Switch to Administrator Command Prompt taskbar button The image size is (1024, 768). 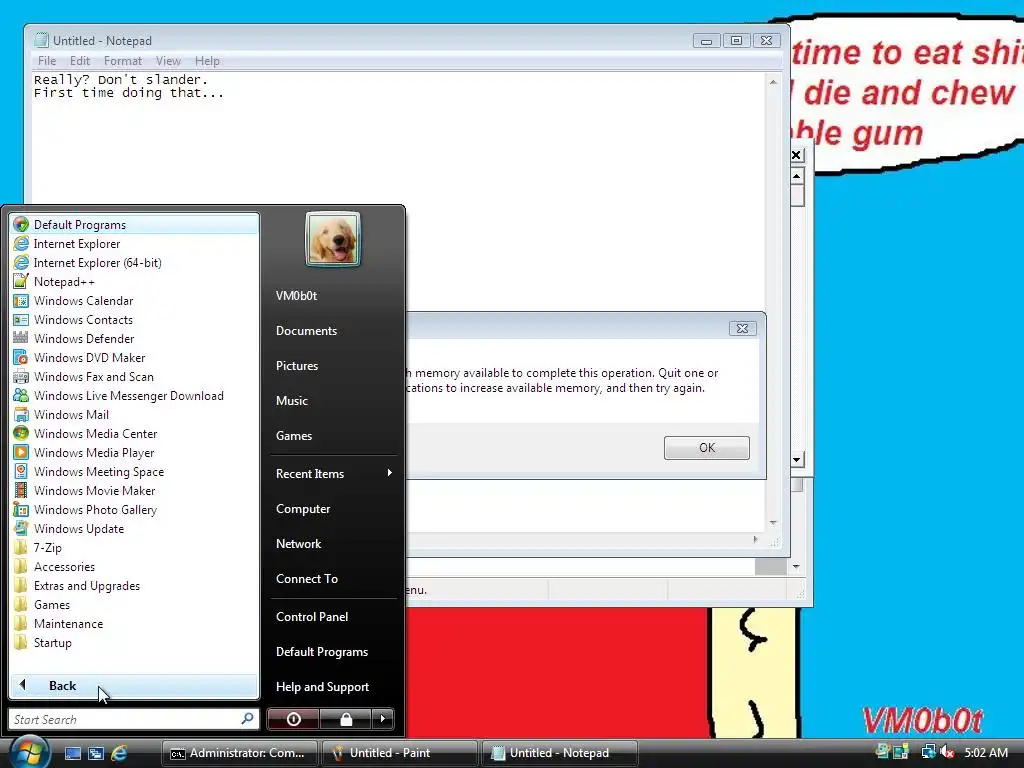click(240, 753)
